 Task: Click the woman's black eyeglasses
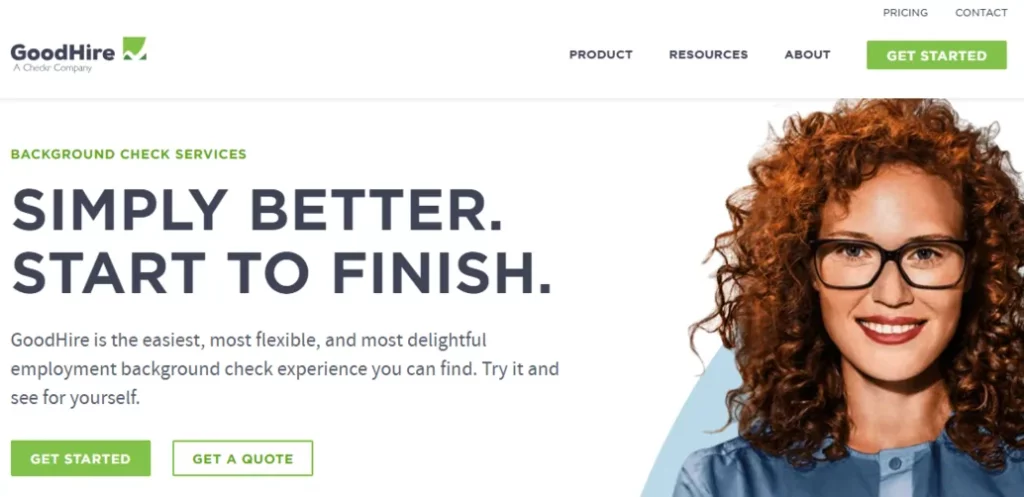(x=888, y=263)
